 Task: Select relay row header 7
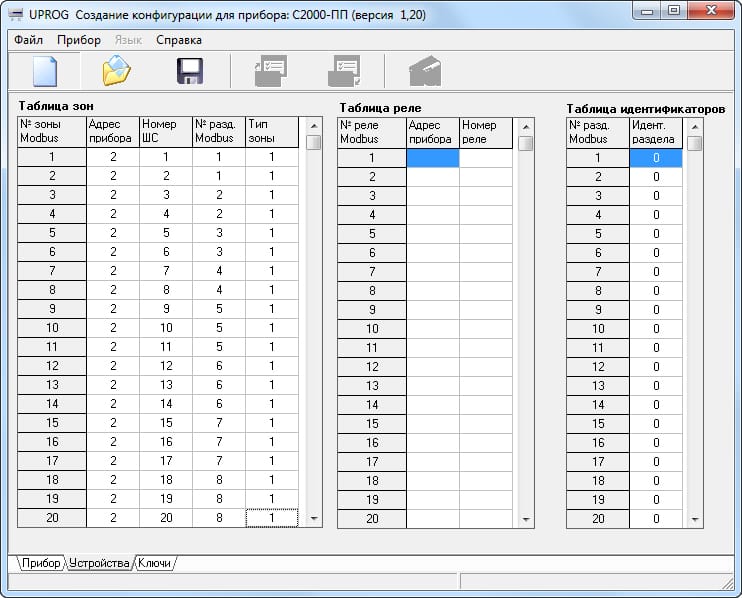tap(372, 272)
